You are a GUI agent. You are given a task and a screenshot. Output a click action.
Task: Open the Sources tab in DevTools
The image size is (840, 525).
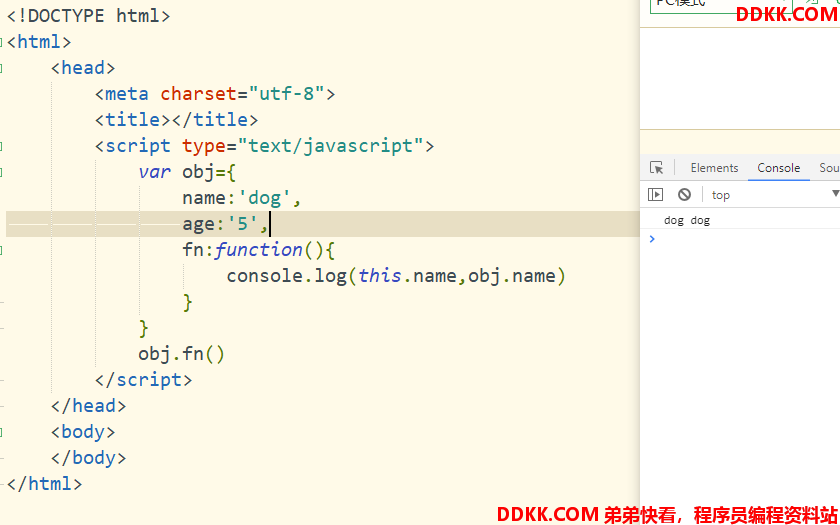[x=829, y=168]
